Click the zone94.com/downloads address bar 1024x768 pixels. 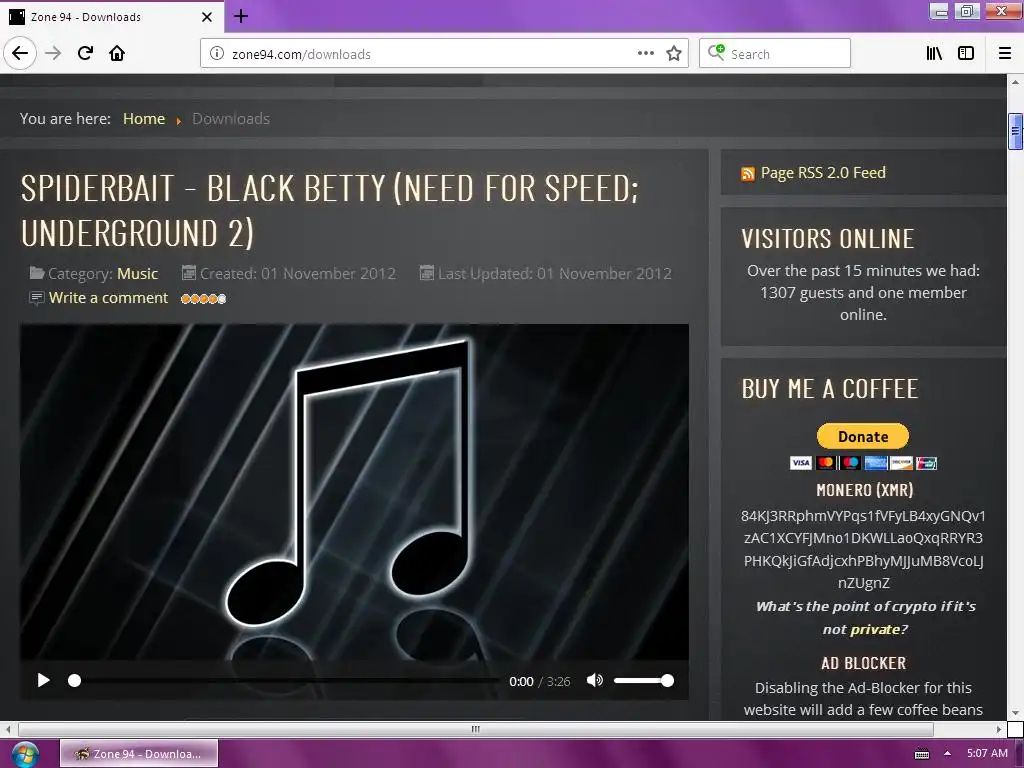(444, 54)
